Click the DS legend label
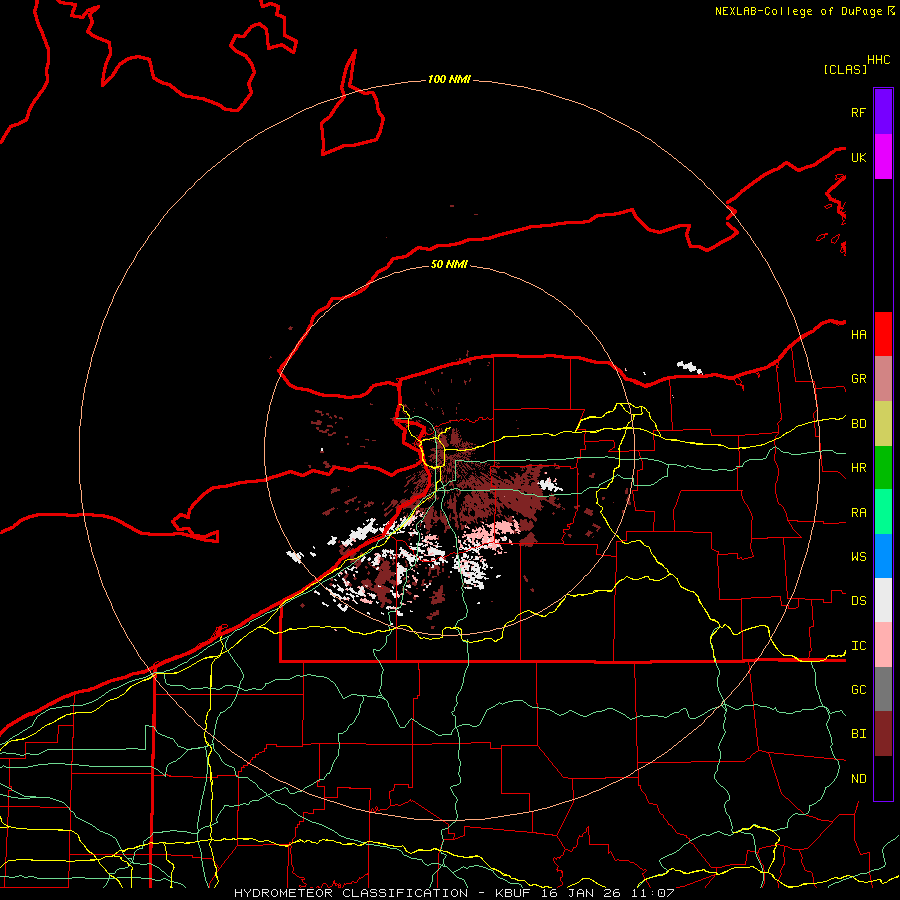 [x=858, y=601]
